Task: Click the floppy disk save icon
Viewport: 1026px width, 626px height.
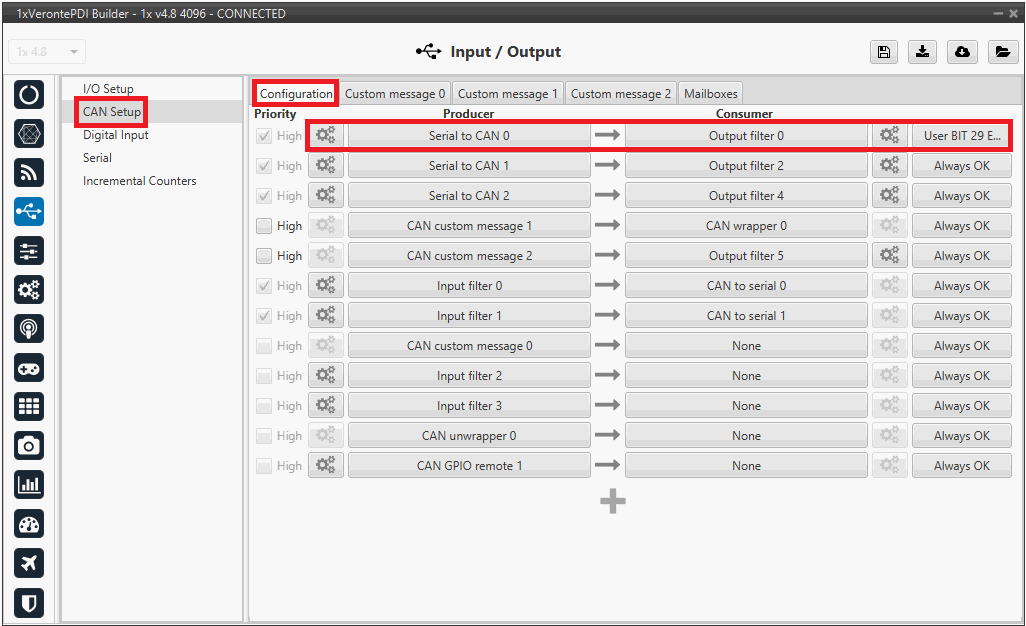Action: [883, 53]
